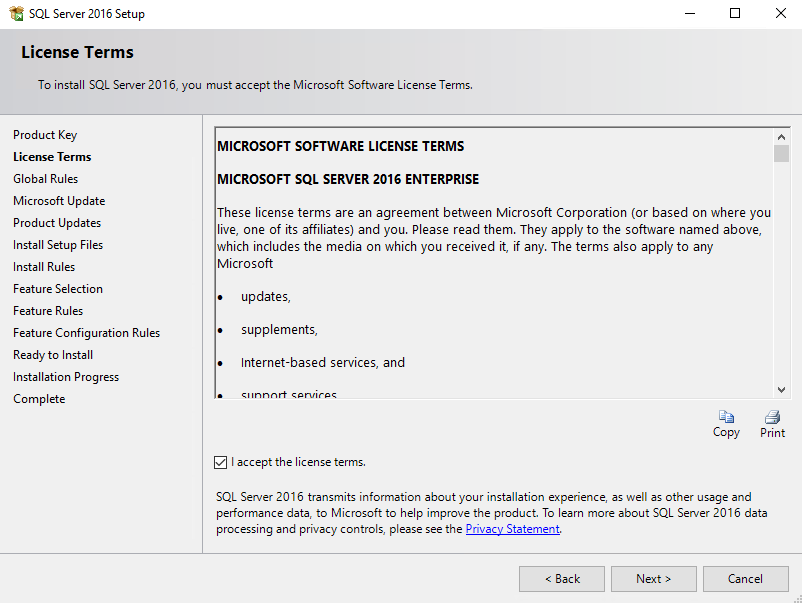Select the Feature Selection step
Viewport: 802px width, 603px height.
point(58,289)
